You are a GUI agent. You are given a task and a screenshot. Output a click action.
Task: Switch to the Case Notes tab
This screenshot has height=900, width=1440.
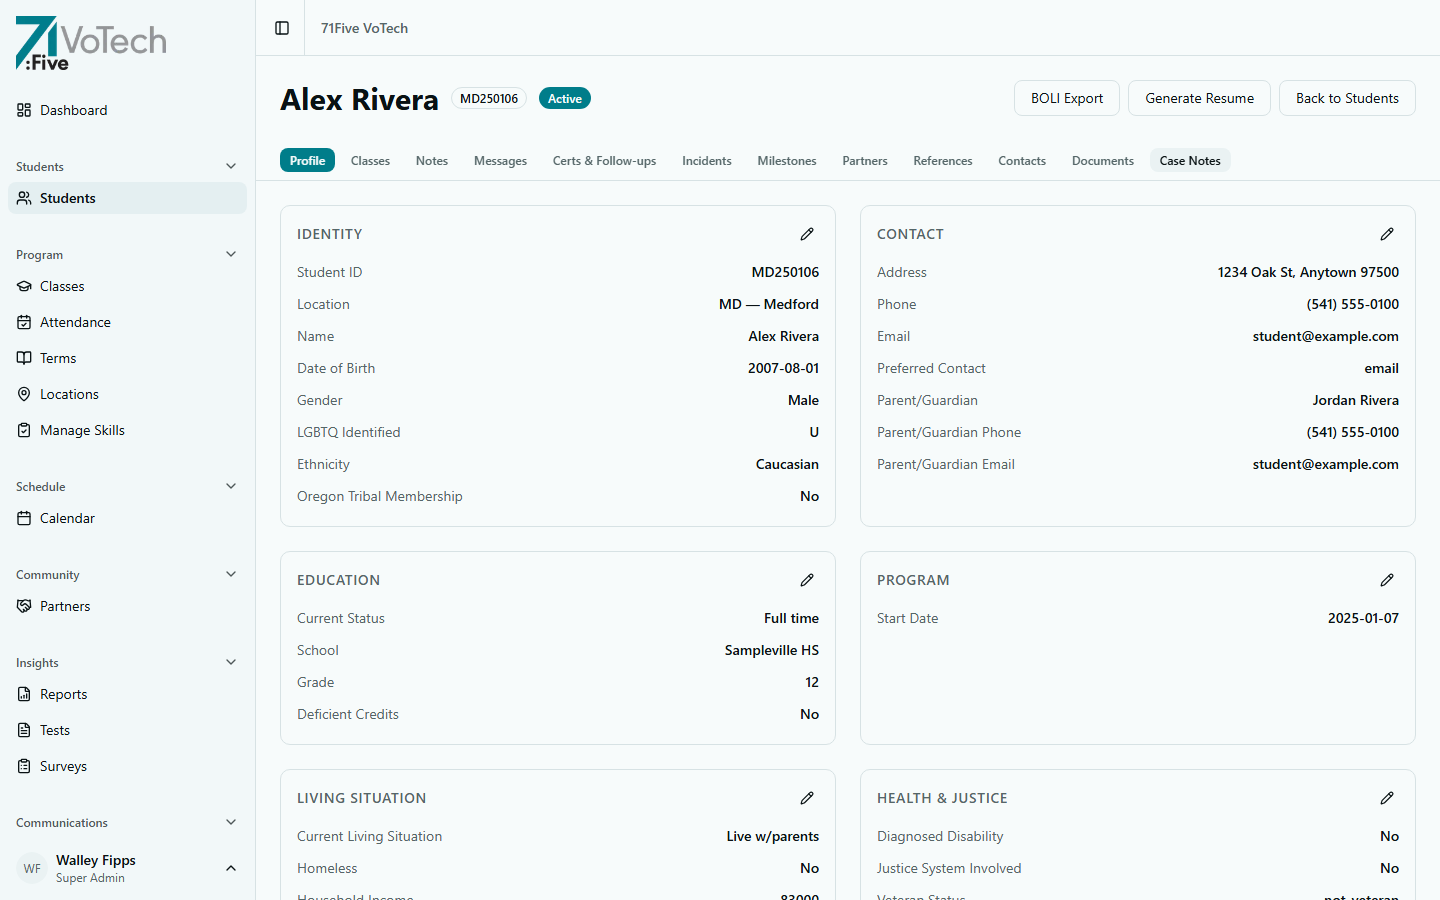(x=1190, y=160)
